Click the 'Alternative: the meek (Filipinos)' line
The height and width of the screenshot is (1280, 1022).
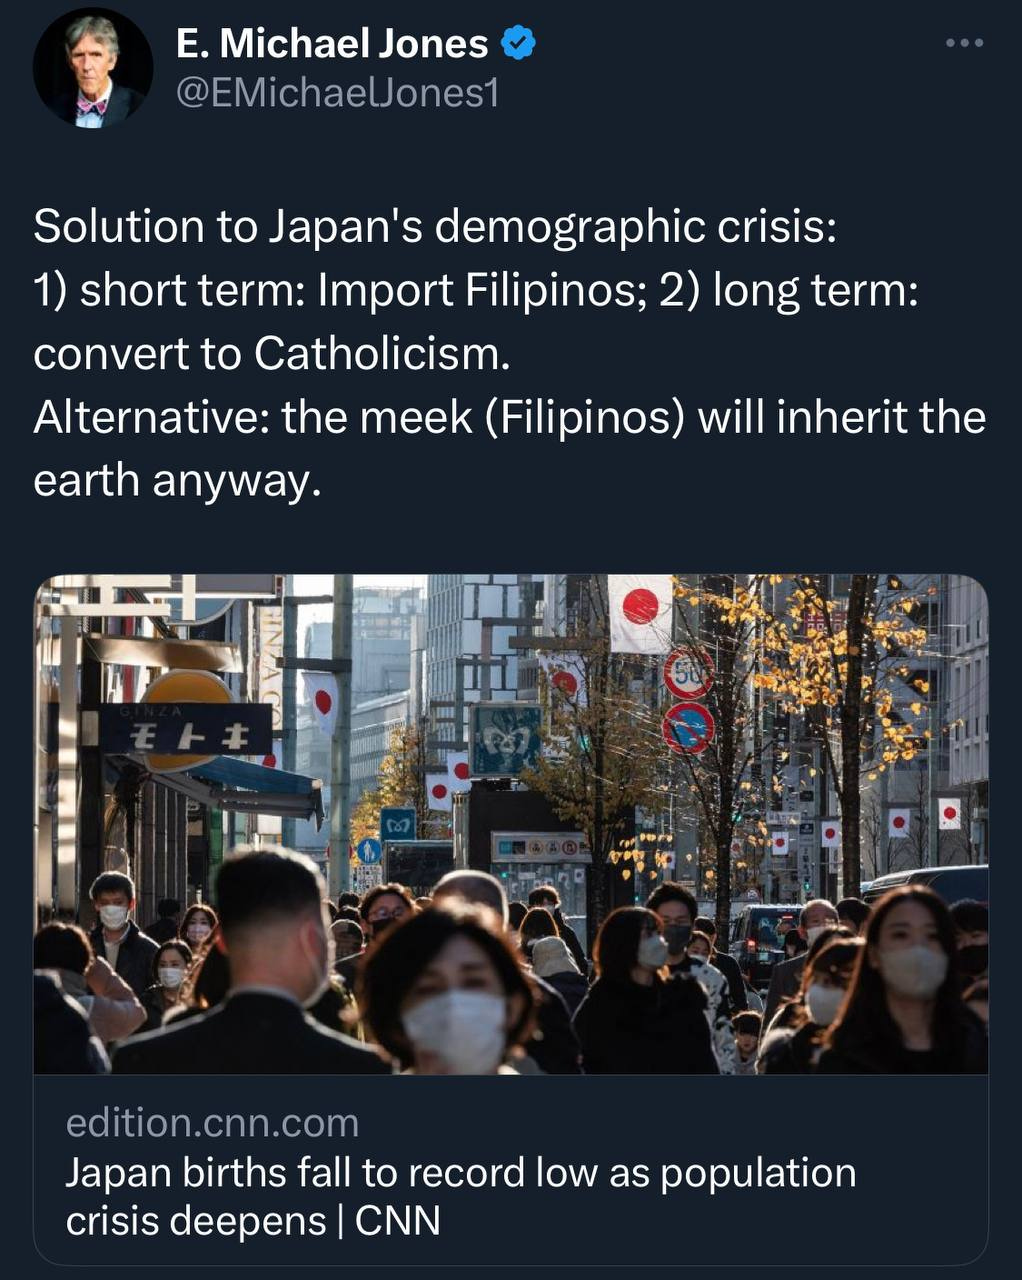pyautogui.click(x=510, y=418)
